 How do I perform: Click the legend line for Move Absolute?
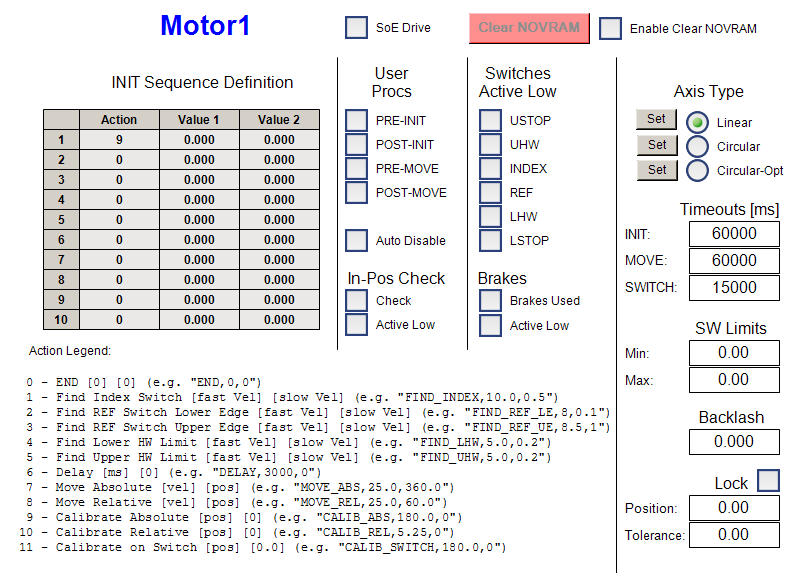click(x=239, y=487)
